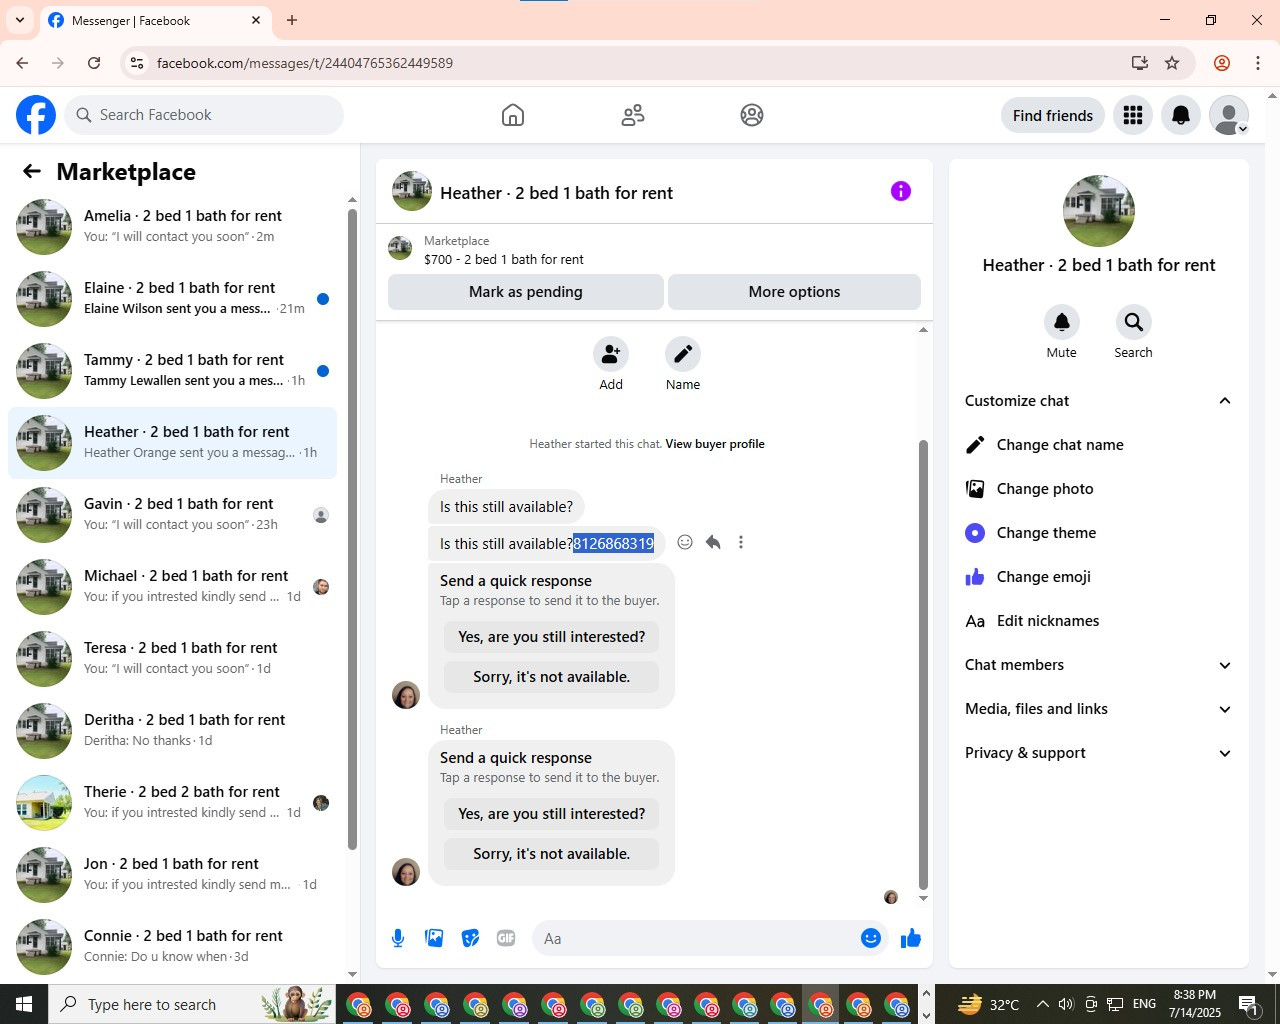The image size is (1280, 1024).
Task: Click Mark as pending button
Action: pyautogui.click(x=526, y=292)
